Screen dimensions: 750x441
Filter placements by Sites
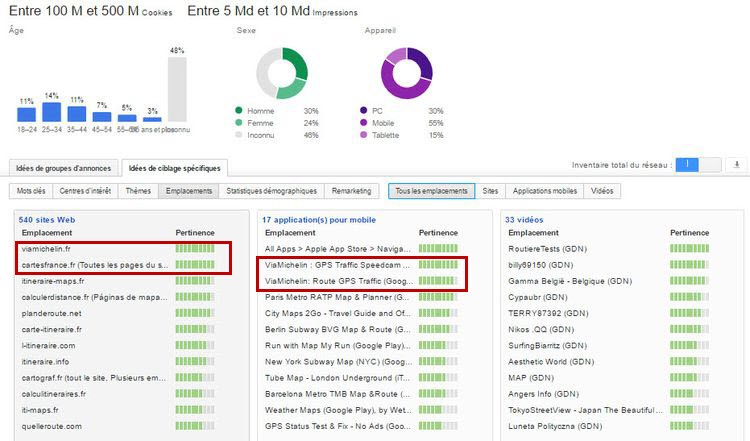pyautogui.click(x=490, y=191)
